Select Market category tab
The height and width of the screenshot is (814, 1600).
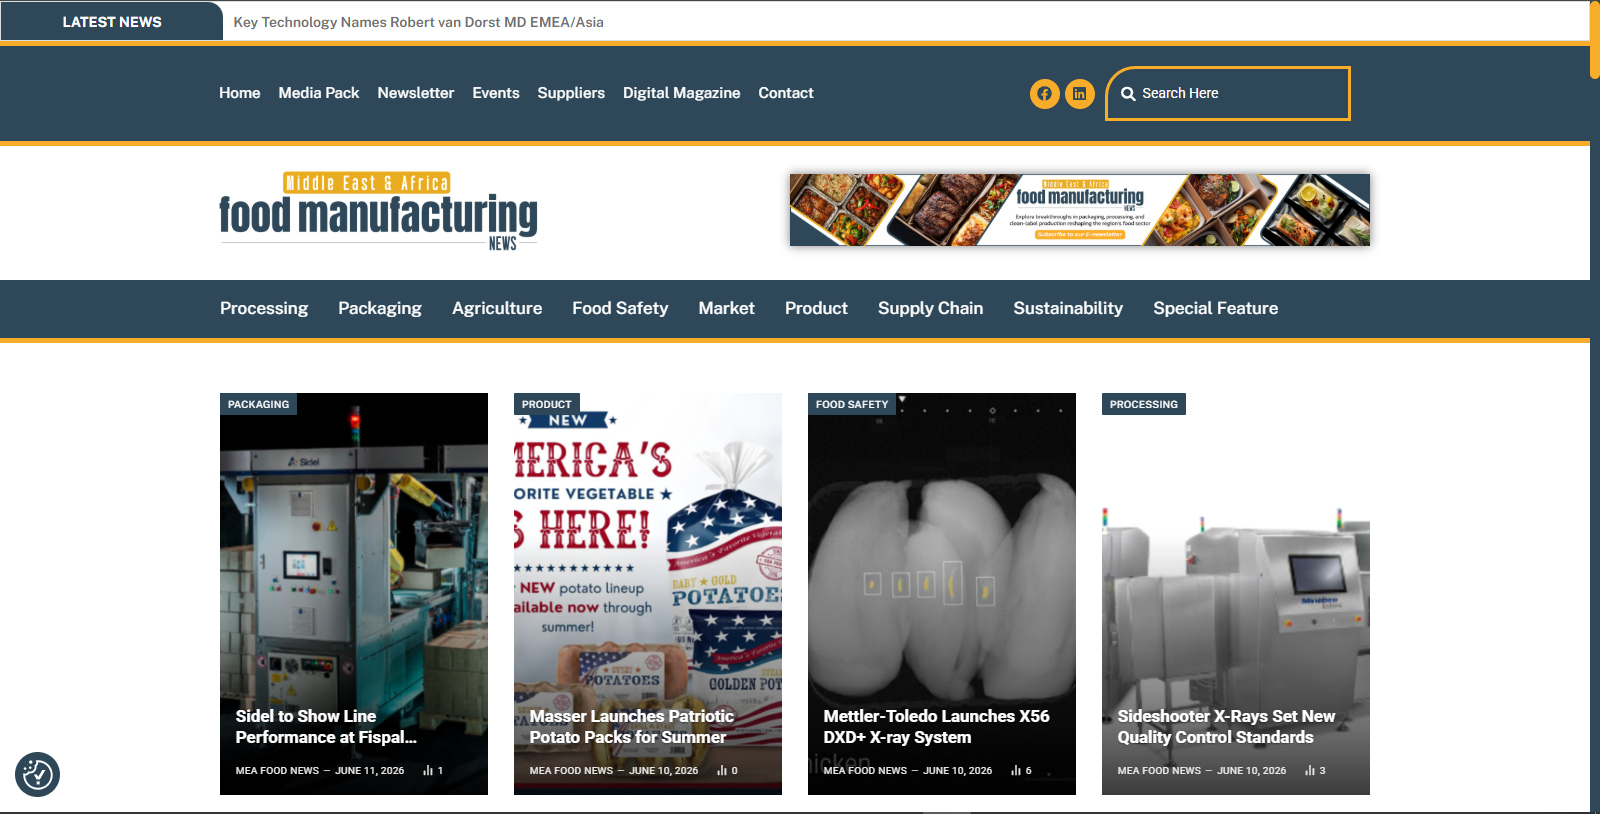pos(727,309)
